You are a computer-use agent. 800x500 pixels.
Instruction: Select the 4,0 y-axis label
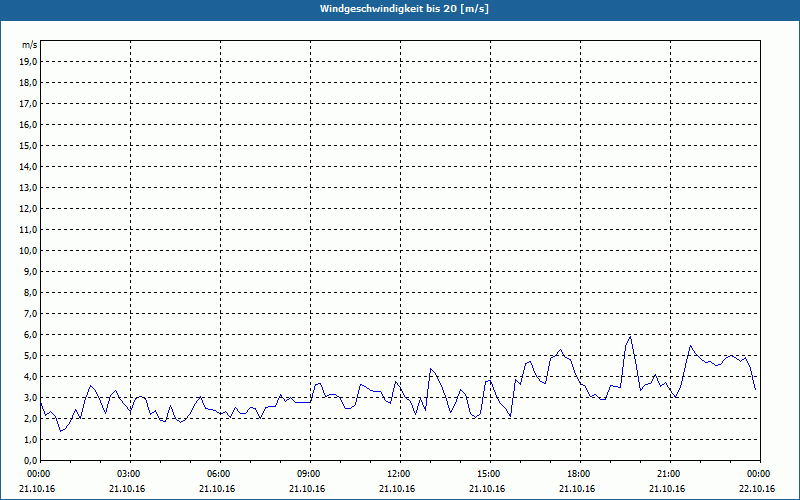31,377
